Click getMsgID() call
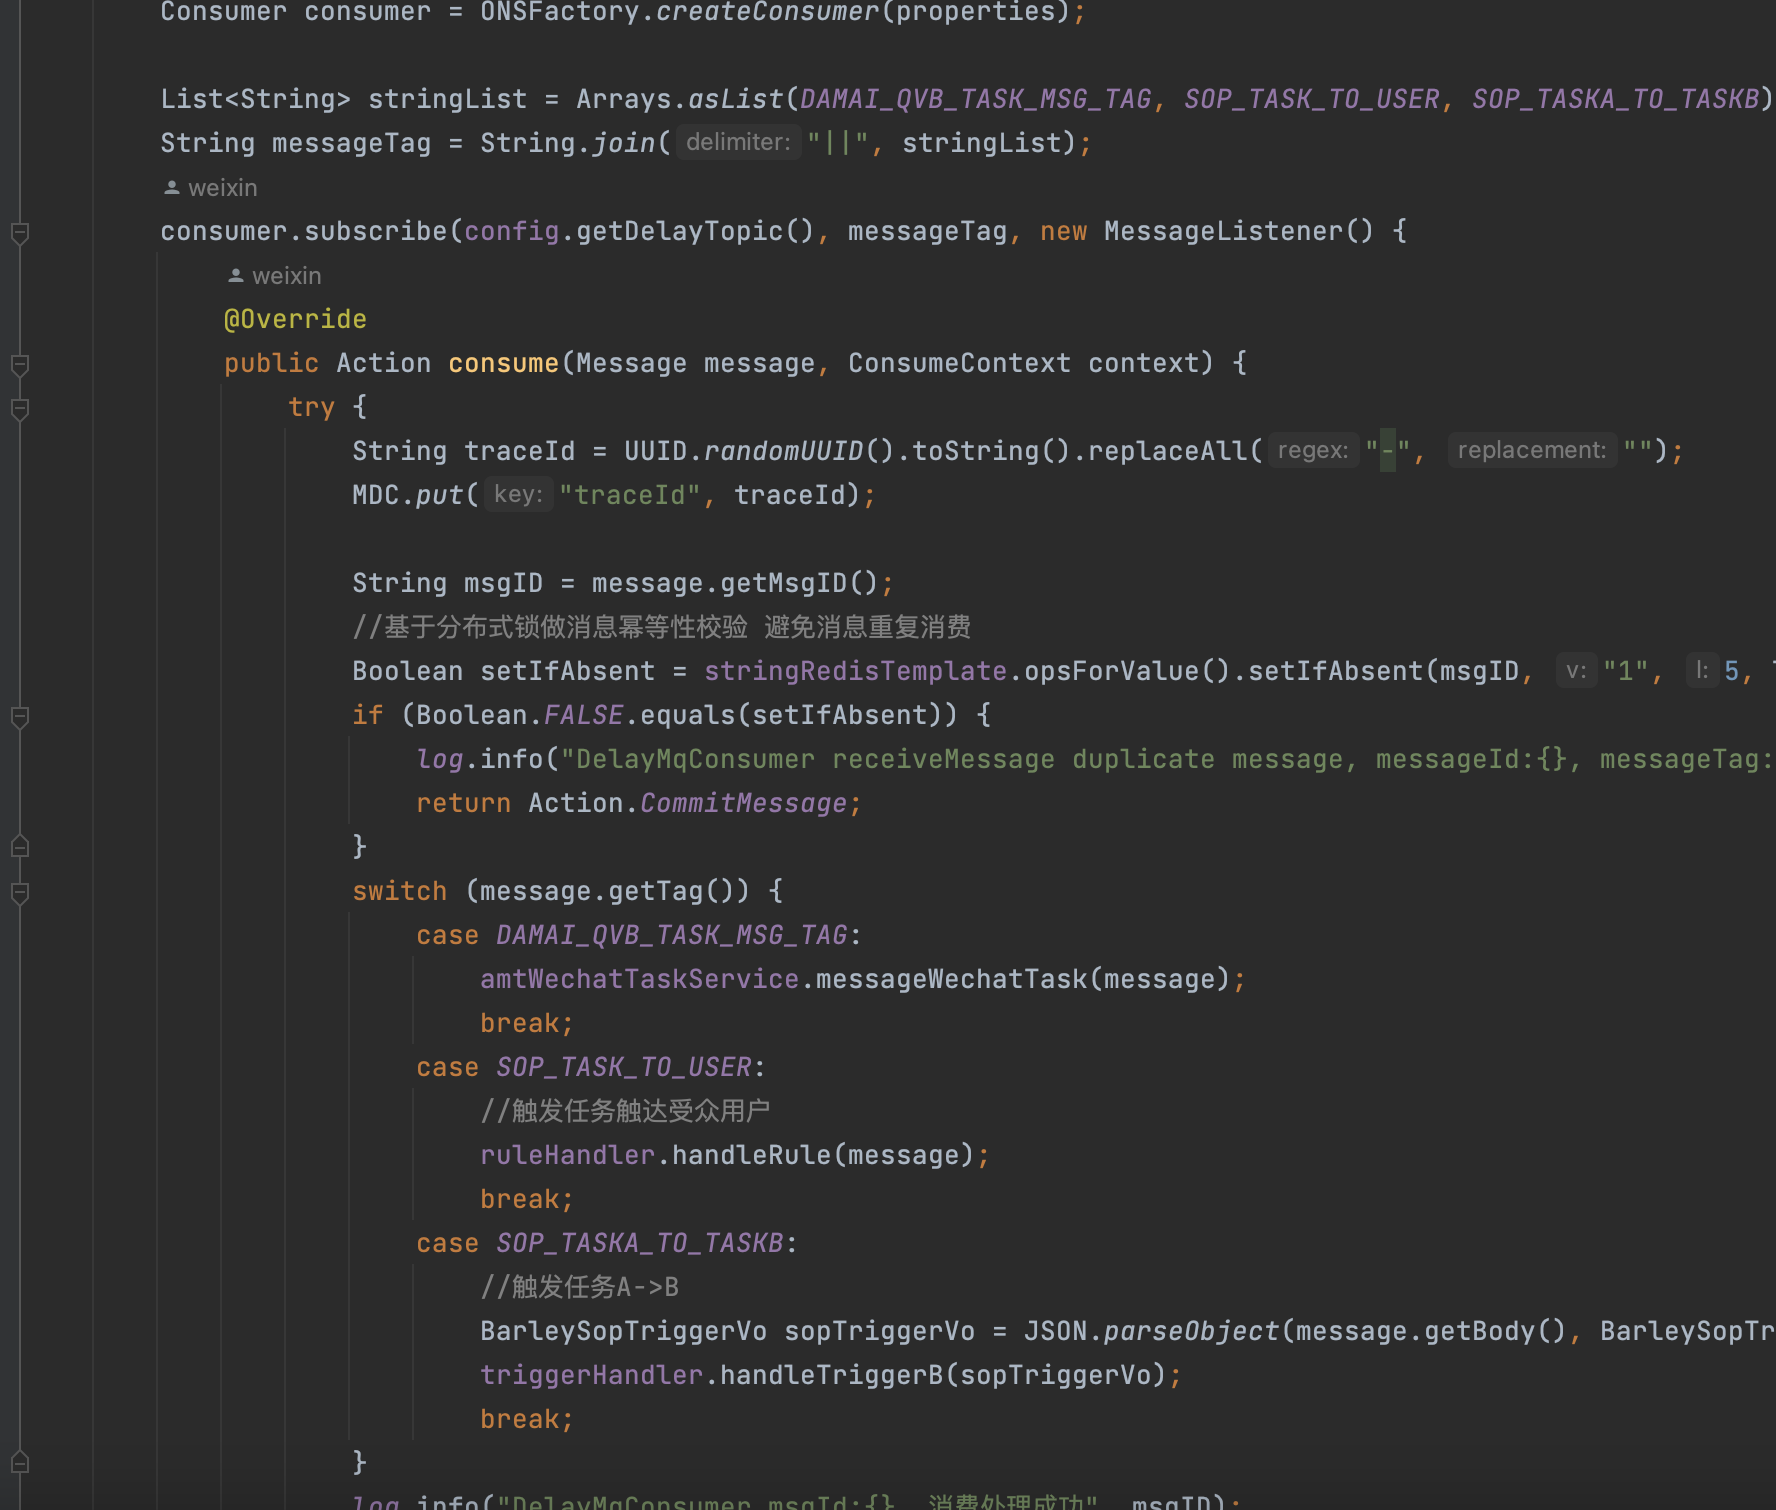Screen dimensions: 1776x1510 click(x=800, y=583)
